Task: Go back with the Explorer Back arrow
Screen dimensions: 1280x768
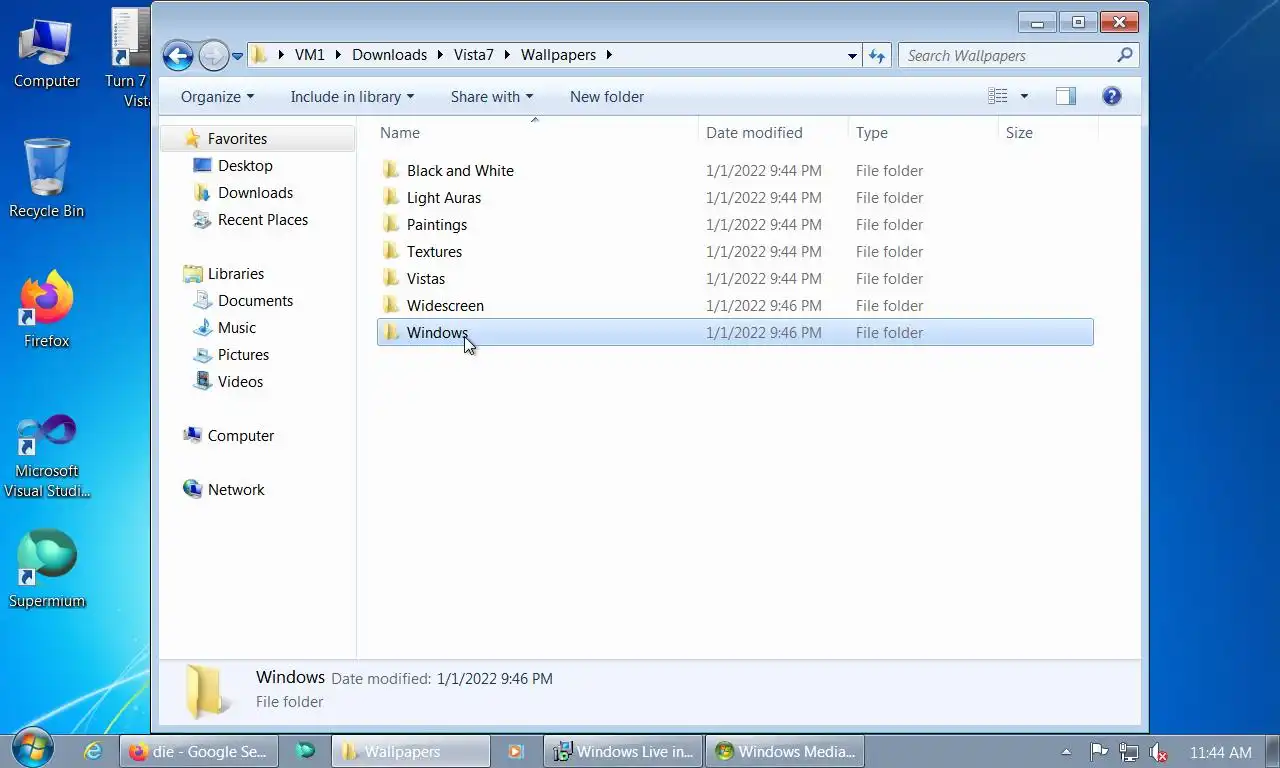Action: click(x=178, y=55)
